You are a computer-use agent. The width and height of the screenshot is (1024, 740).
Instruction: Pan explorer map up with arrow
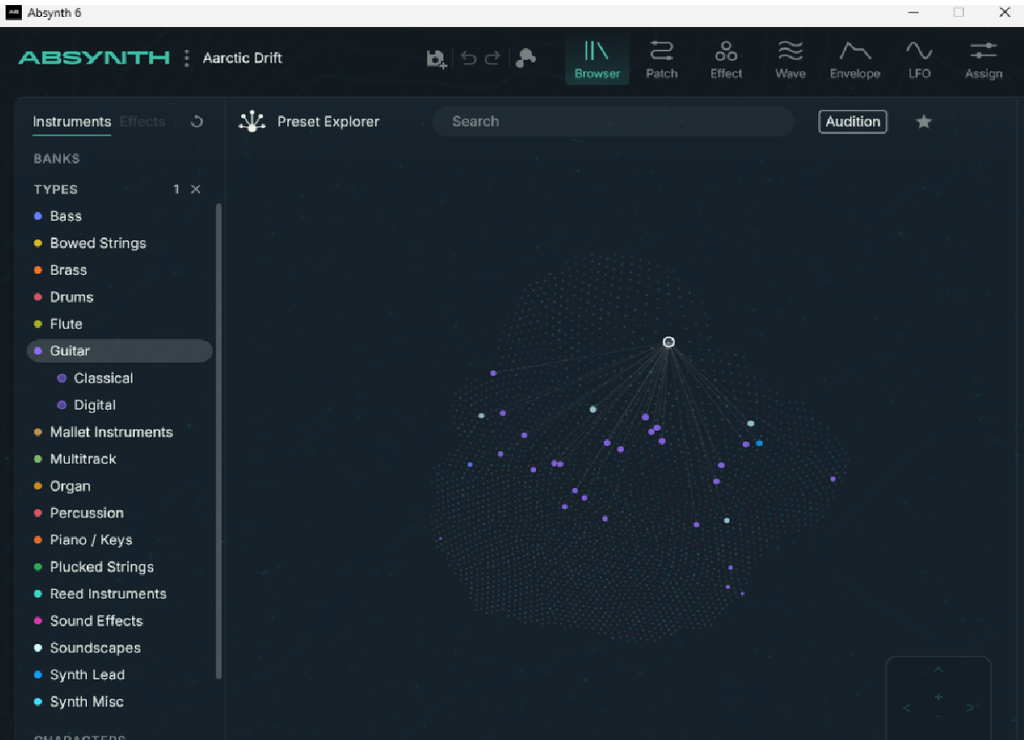938,670
